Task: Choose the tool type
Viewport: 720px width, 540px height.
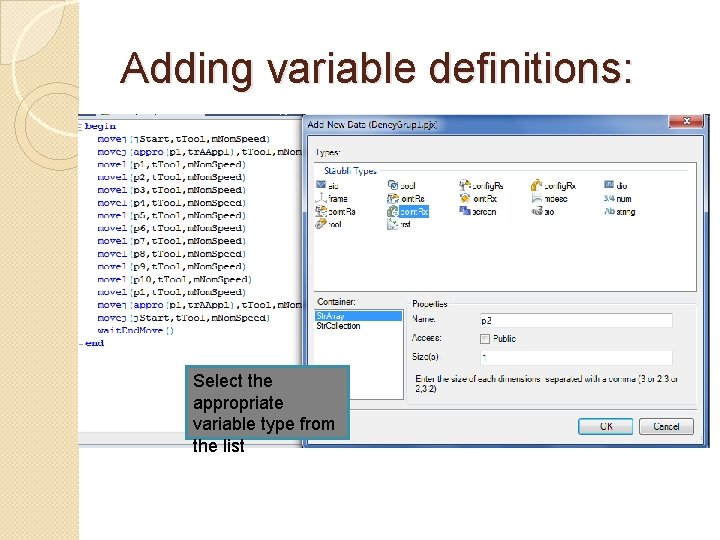Action: 329,225
